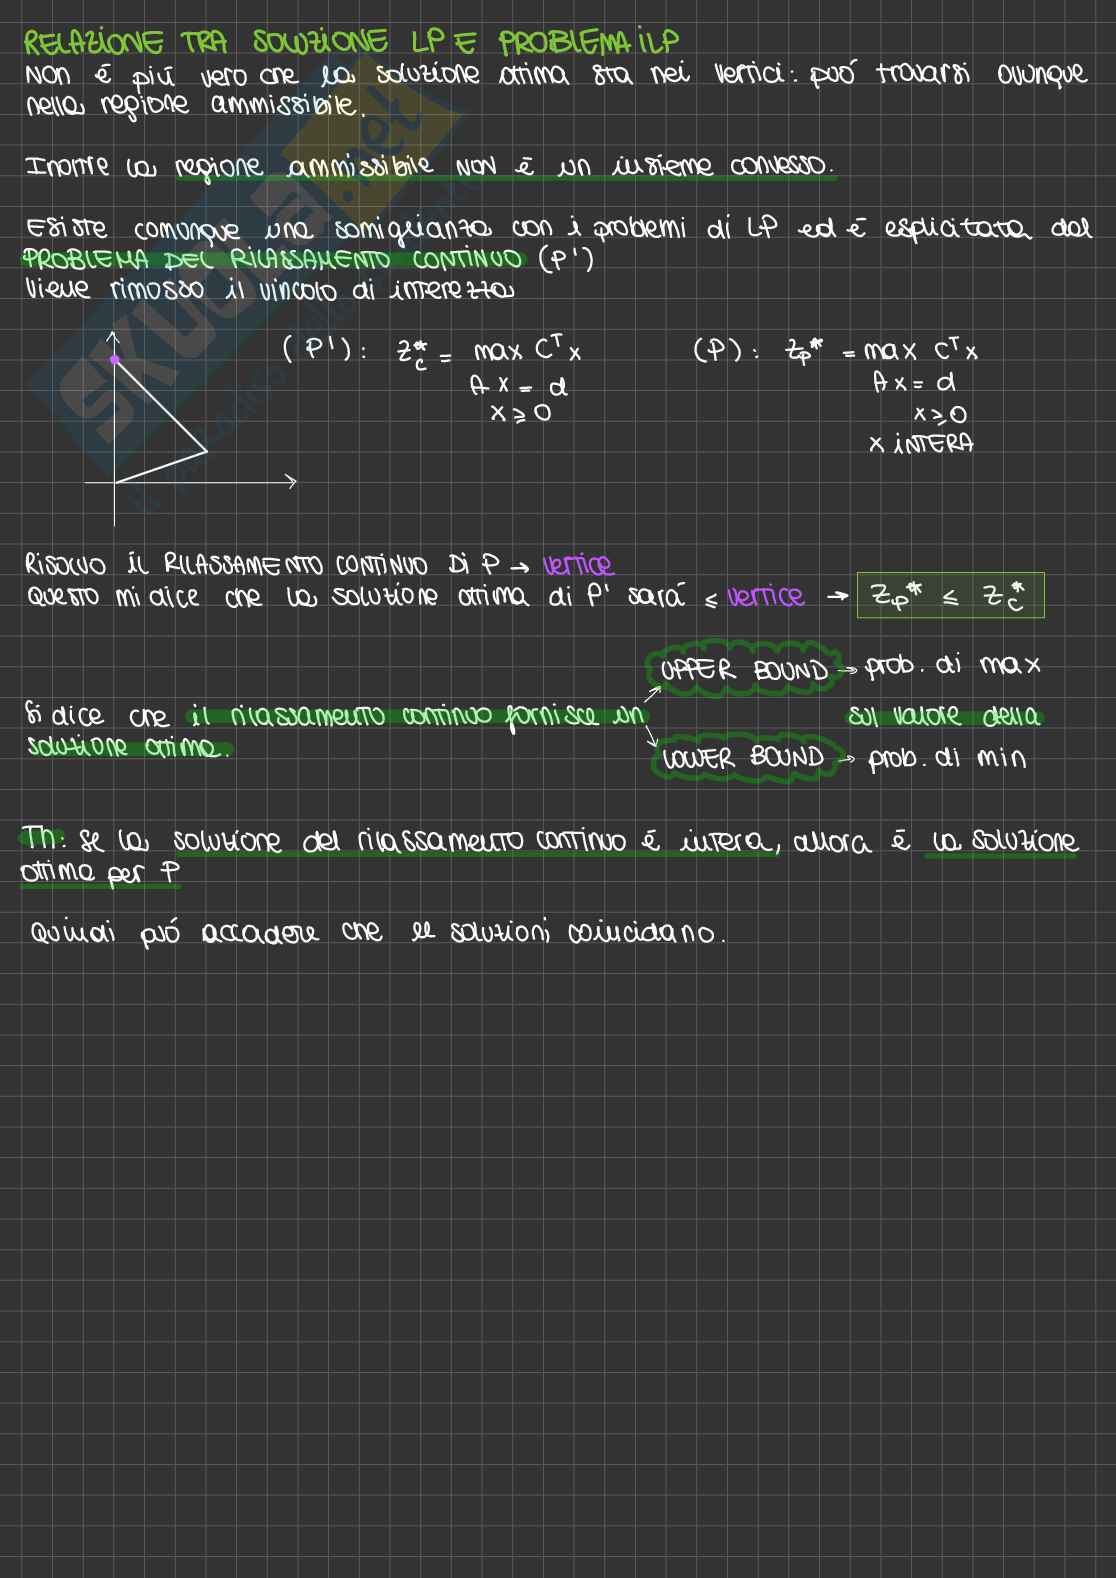Click the green title 'Relazione tra soluzione LP e problema ILP'
This screenshot has height=1578, width=1116.
[x=350, y=42]
